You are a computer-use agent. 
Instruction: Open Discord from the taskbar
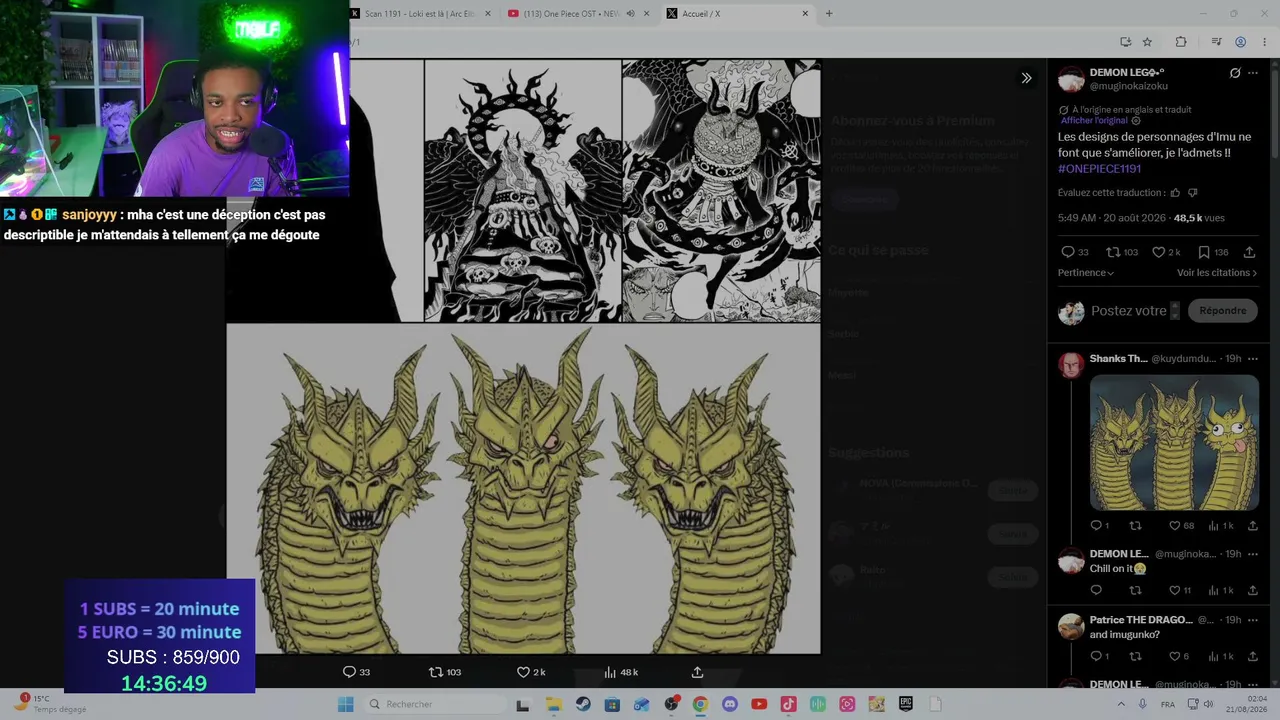[x=729, y=704]
